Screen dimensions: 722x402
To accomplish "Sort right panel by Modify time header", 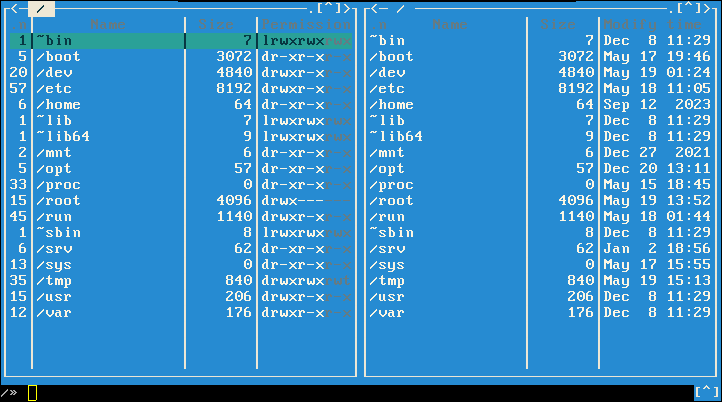I will point(657,24).
